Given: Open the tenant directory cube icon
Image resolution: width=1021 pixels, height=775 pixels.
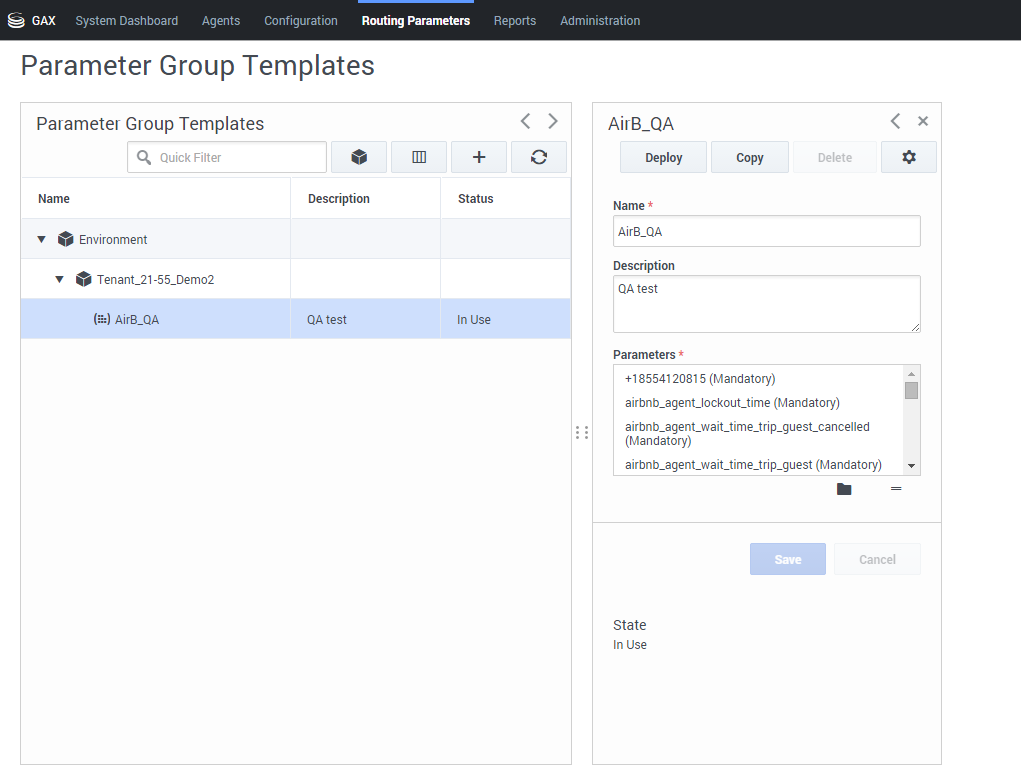Looking at the screenshot, I should pyautogui.click(x=359, y=157).
